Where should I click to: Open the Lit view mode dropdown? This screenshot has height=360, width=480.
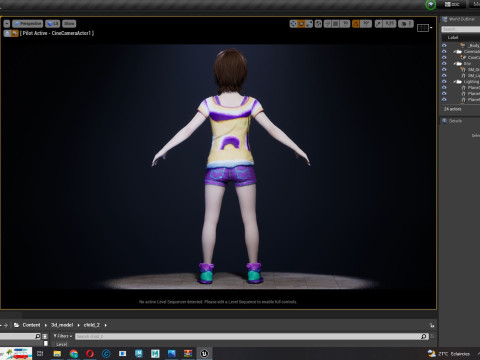[53, 24]
